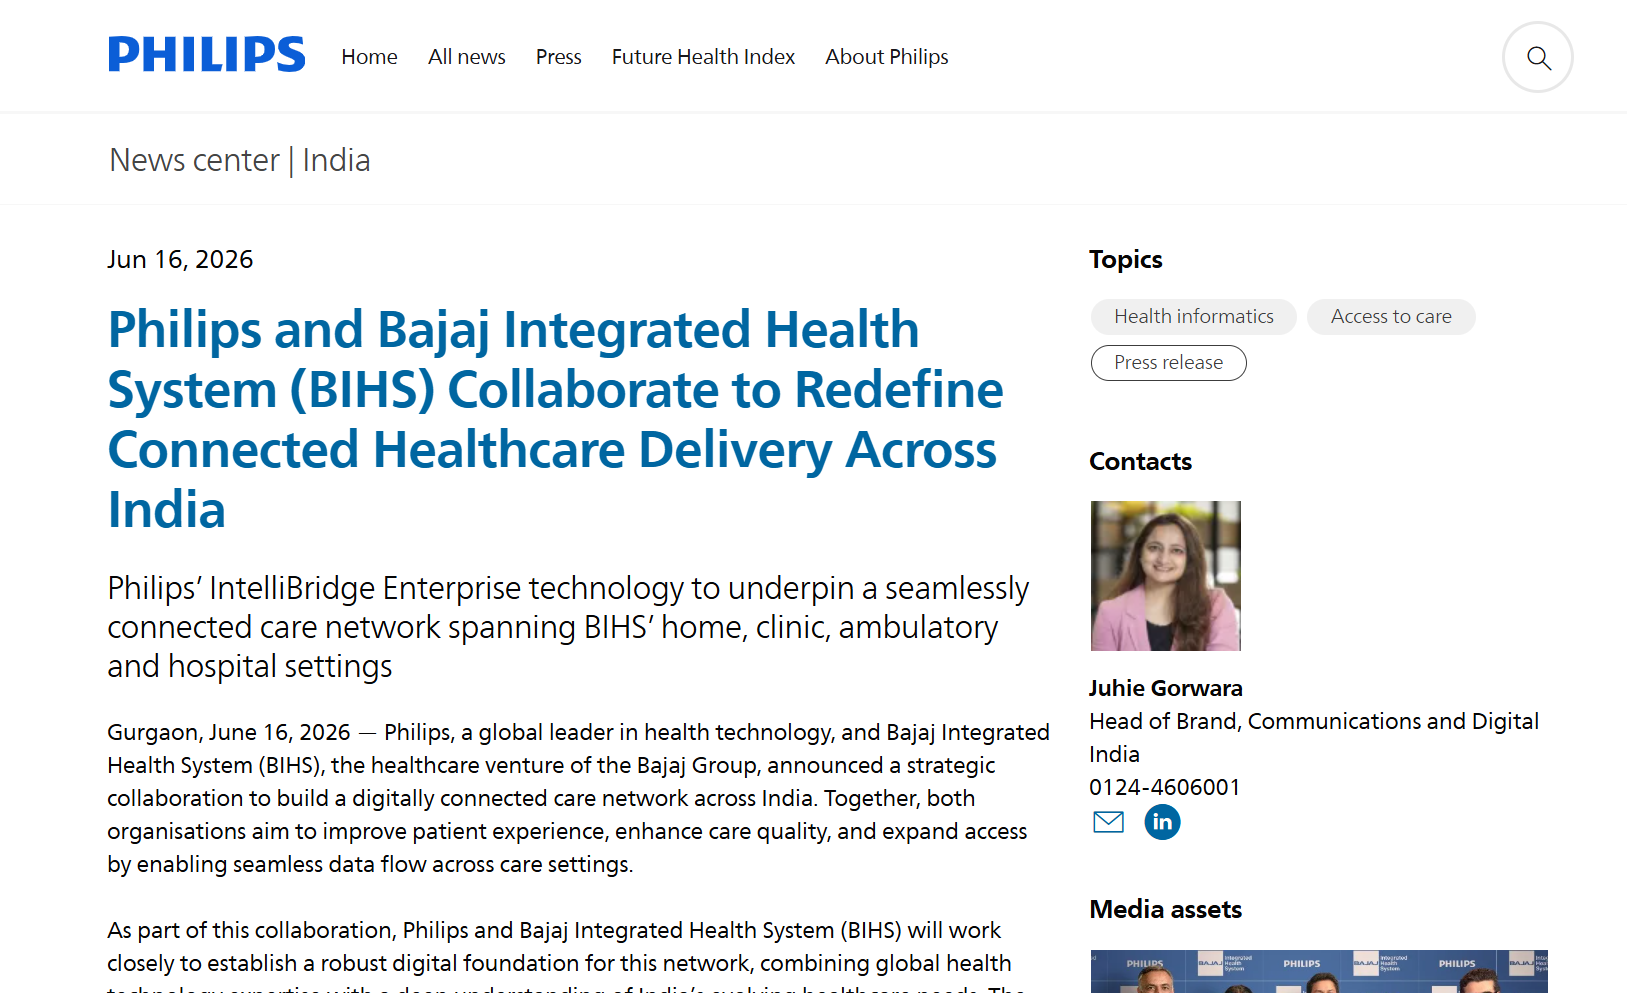Click phone number 0124-4606001
This screenshot has width=1627, height=993.
click(1165, 787)
